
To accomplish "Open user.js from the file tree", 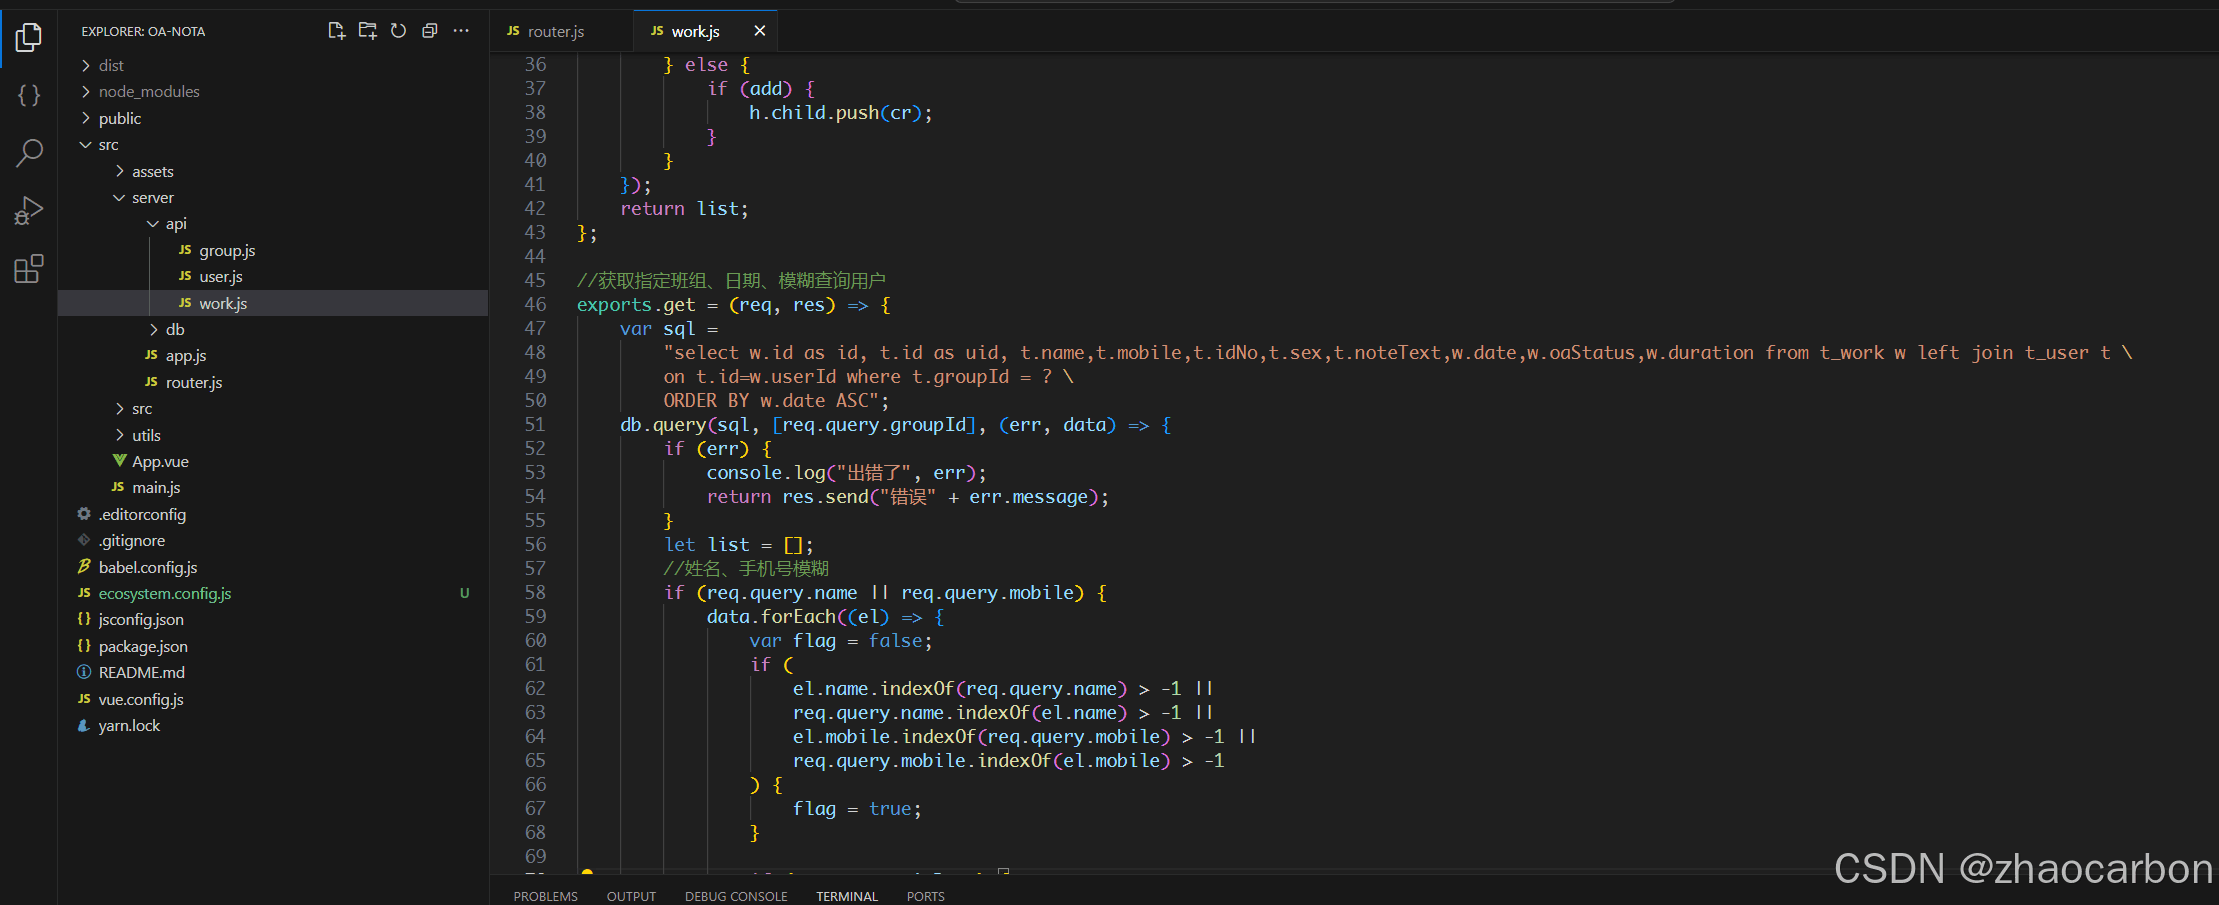I will (220, 277).
